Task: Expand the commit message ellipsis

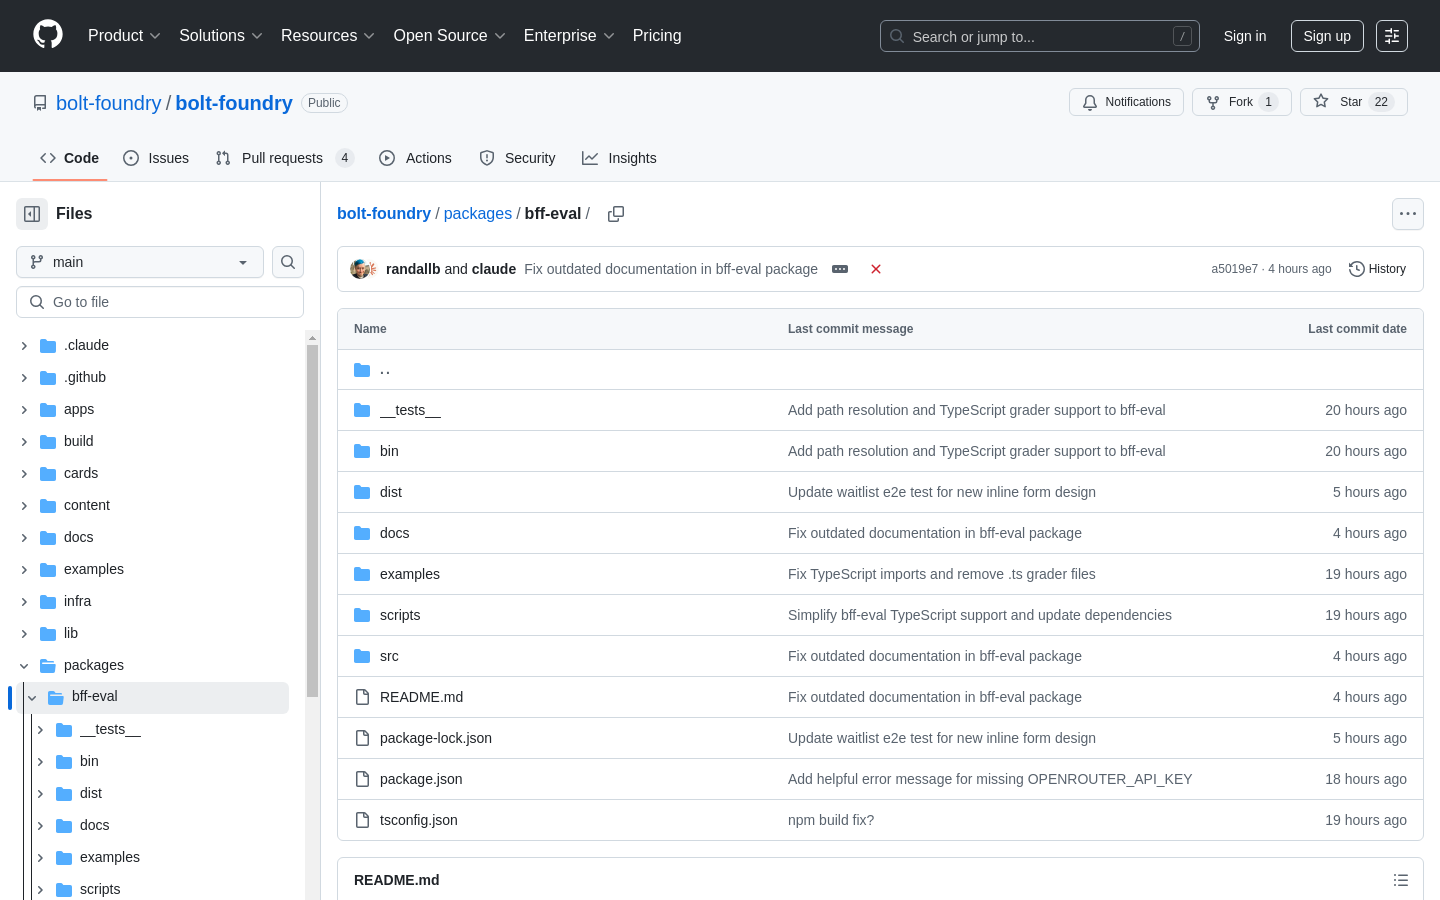Action: [840, 269]
